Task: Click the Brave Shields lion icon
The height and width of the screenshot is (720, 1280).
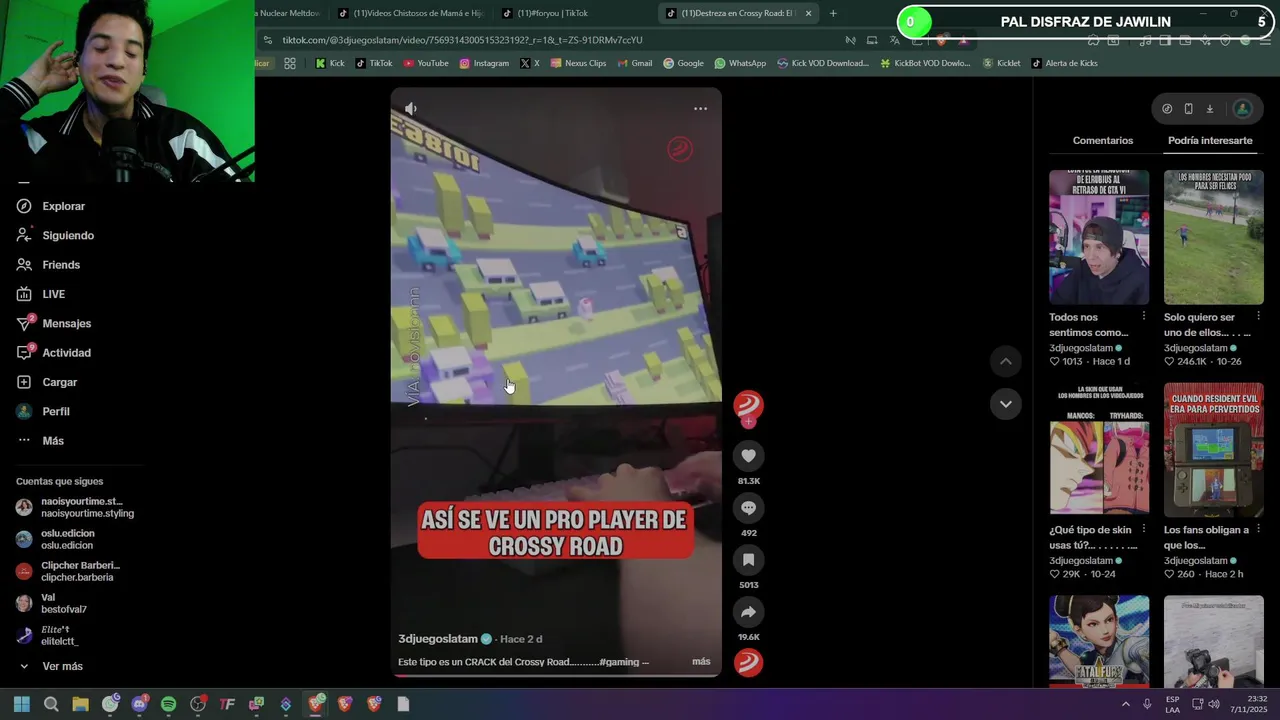Action: (x=941, y=40)
